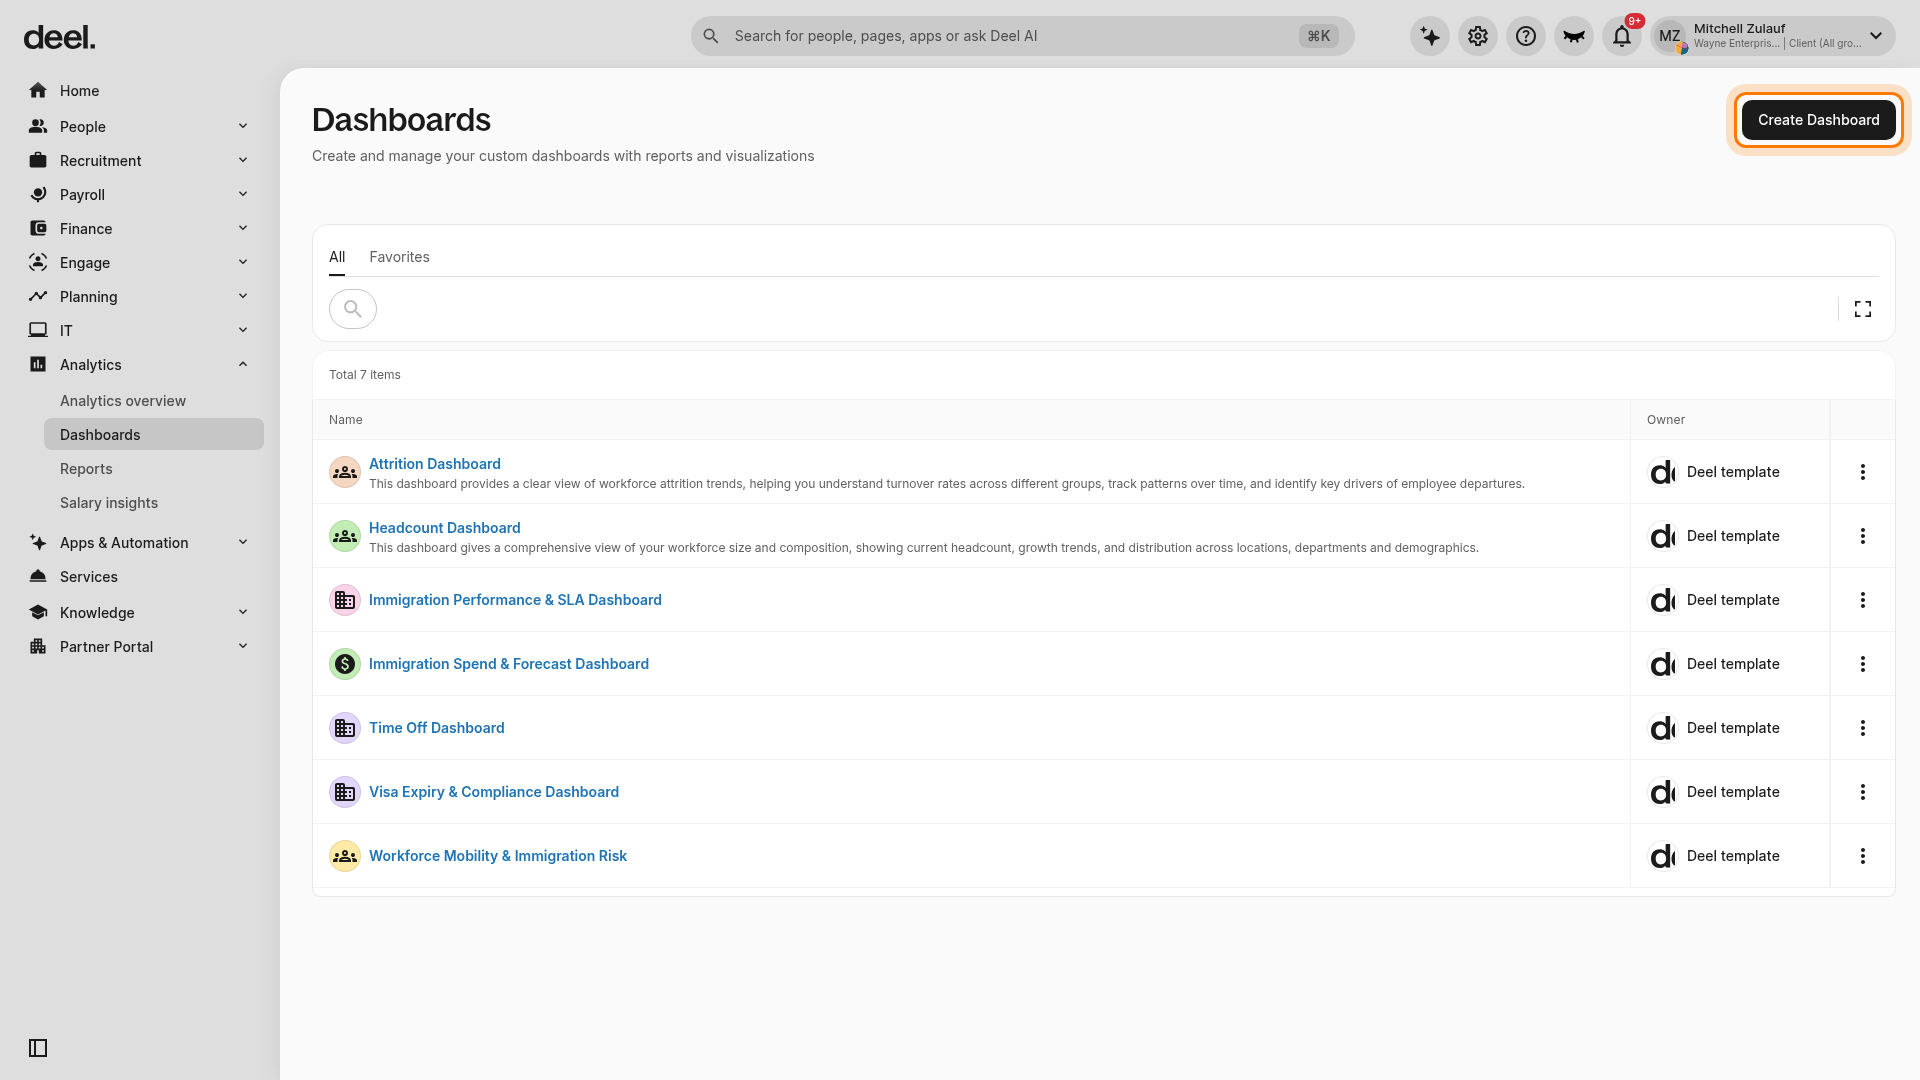Expand the Recruitment menu chevron
This screenshot has height=1080, width=1920.
tap(243, 160)
